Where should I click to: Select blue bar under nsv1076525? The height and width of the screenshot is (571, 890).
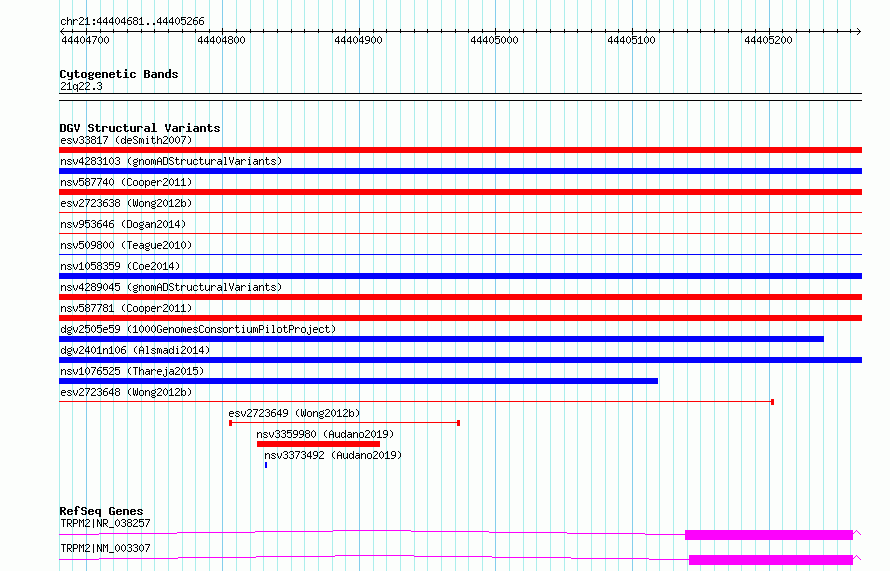point(359,381)
